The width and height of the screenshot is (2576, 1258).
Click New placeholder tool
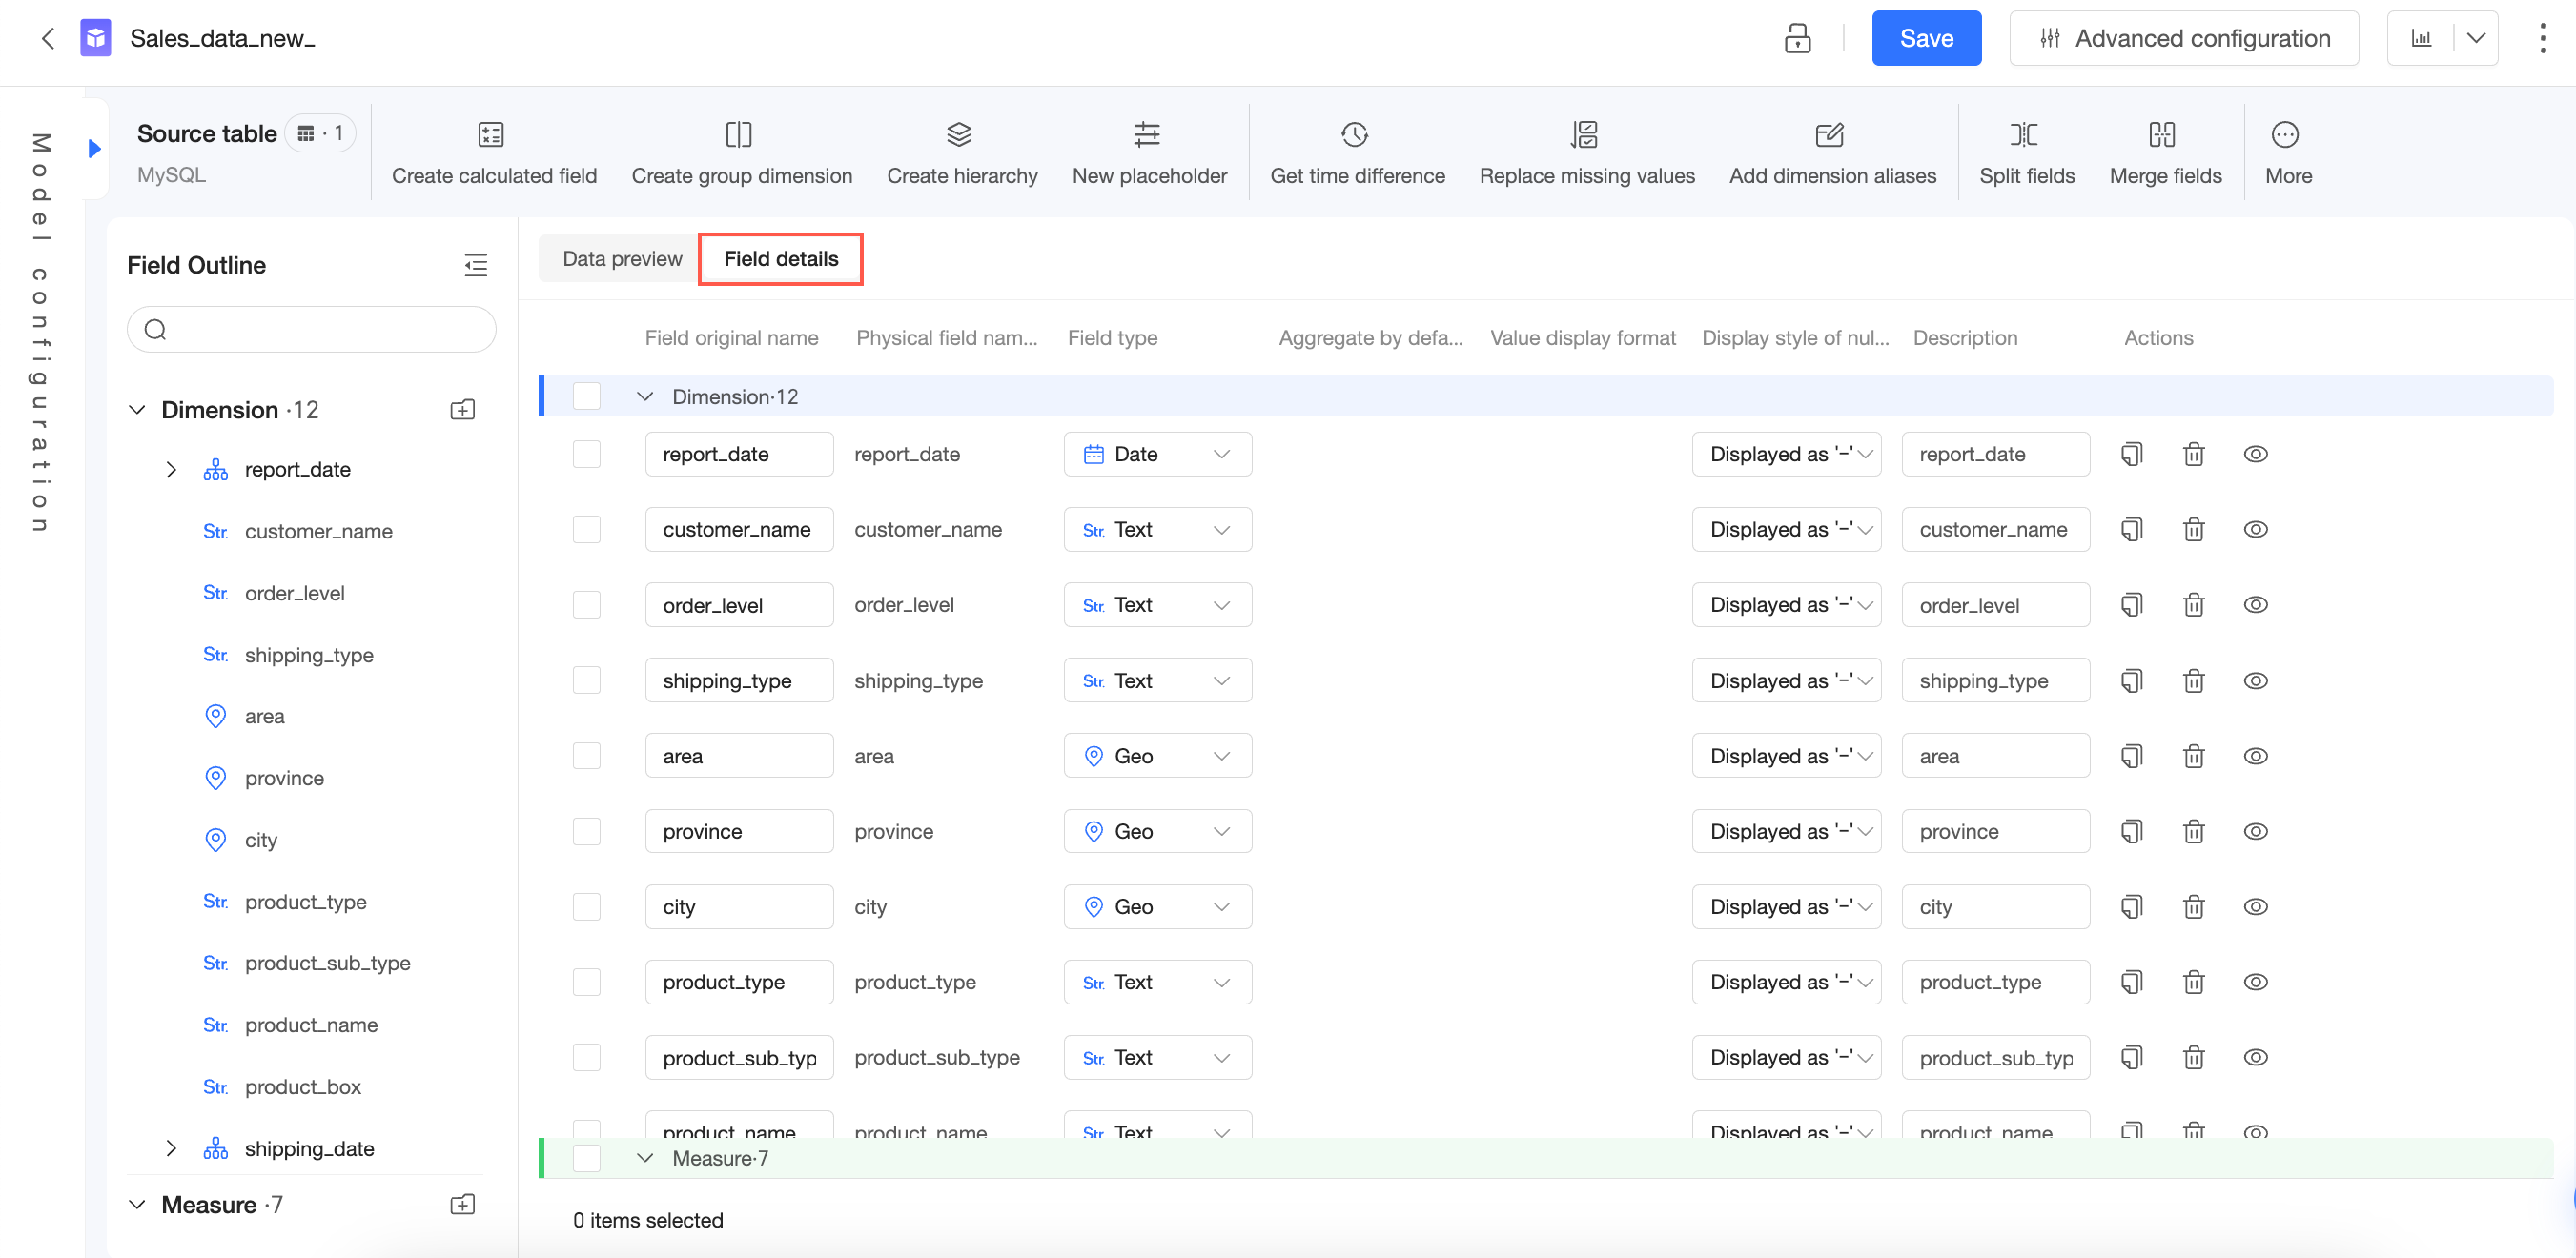coord(1149,153)
